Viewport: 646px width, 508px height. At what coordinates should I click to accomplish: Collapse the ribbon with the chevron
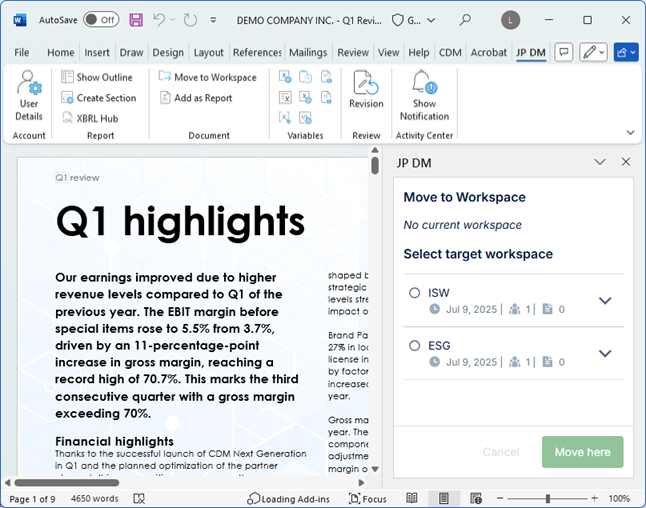630,133
